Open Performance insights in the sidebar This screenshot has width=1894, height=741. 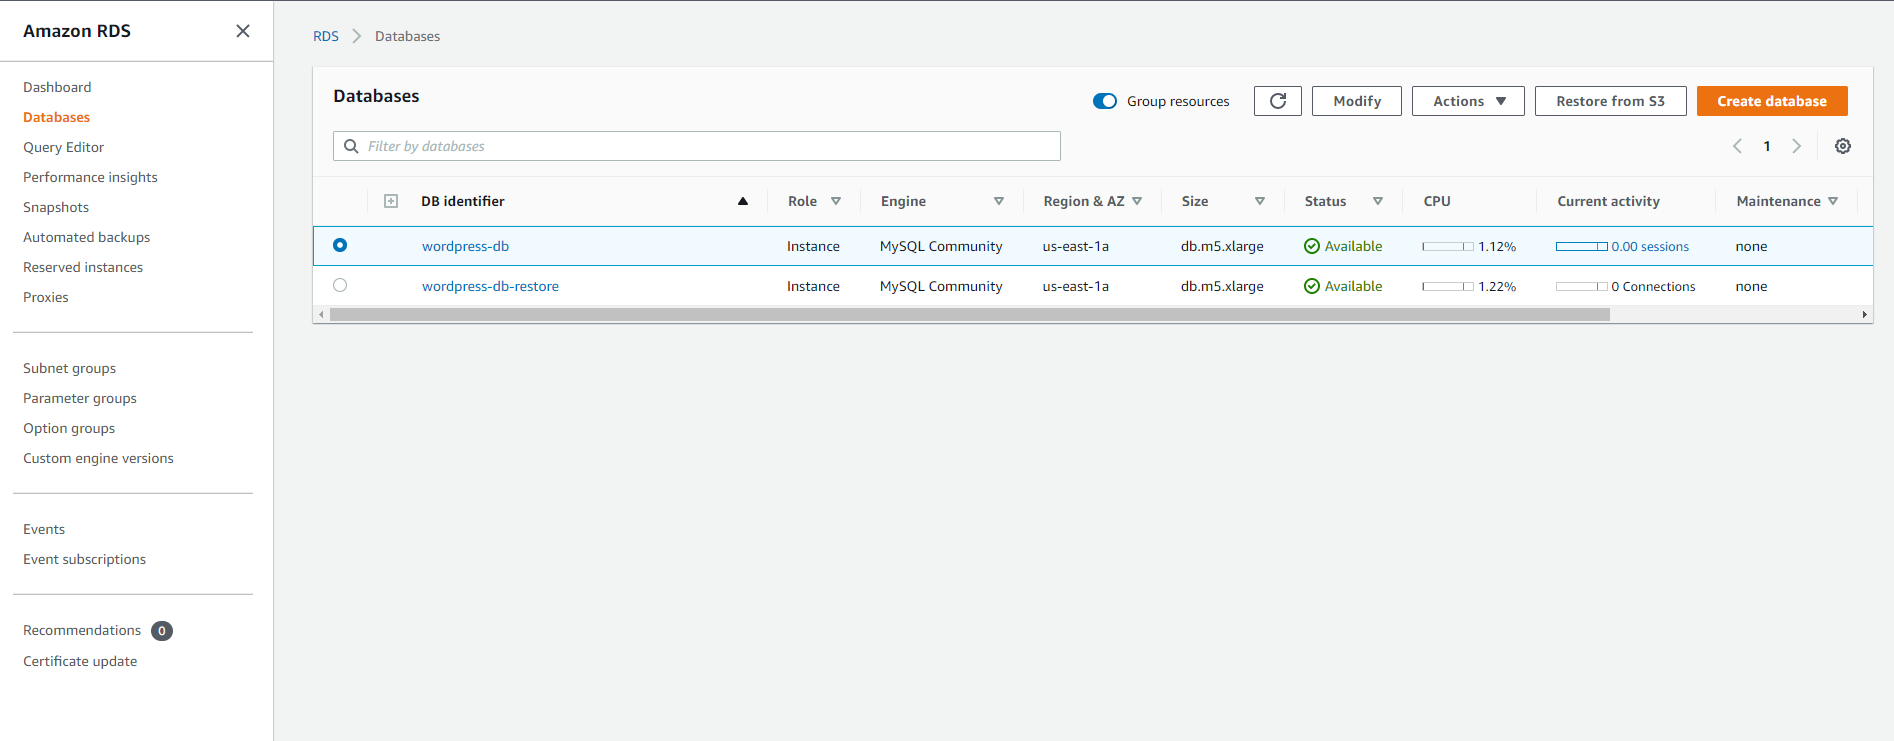90,177
